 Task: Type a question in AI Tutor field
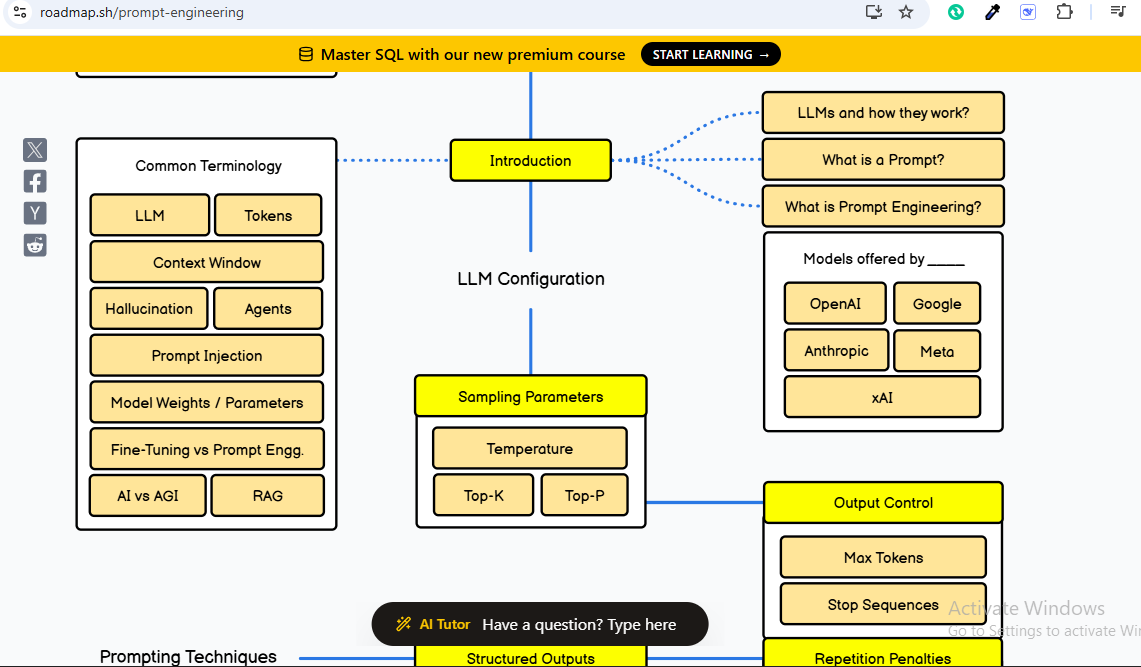coord(579,624)
